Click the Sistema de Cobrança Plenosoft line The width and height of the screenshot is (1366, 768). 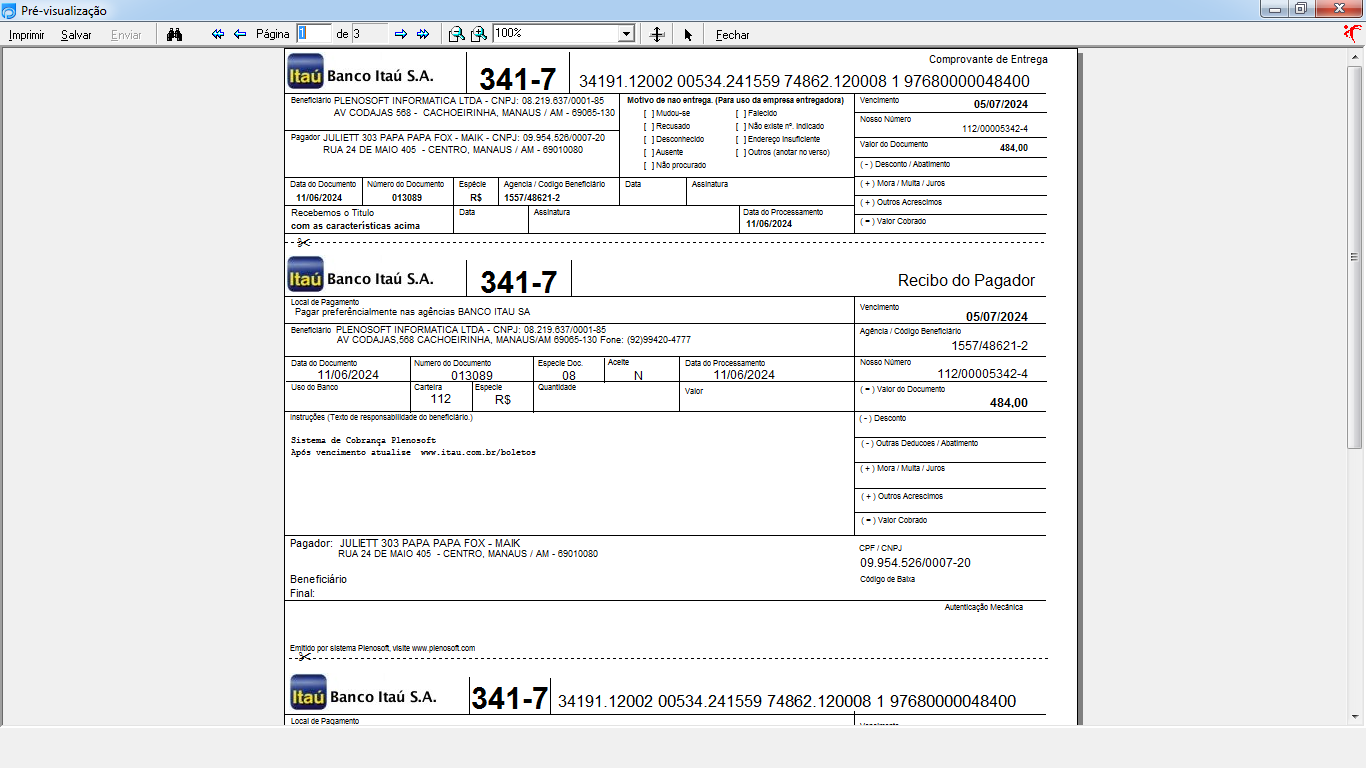point(363,440)
